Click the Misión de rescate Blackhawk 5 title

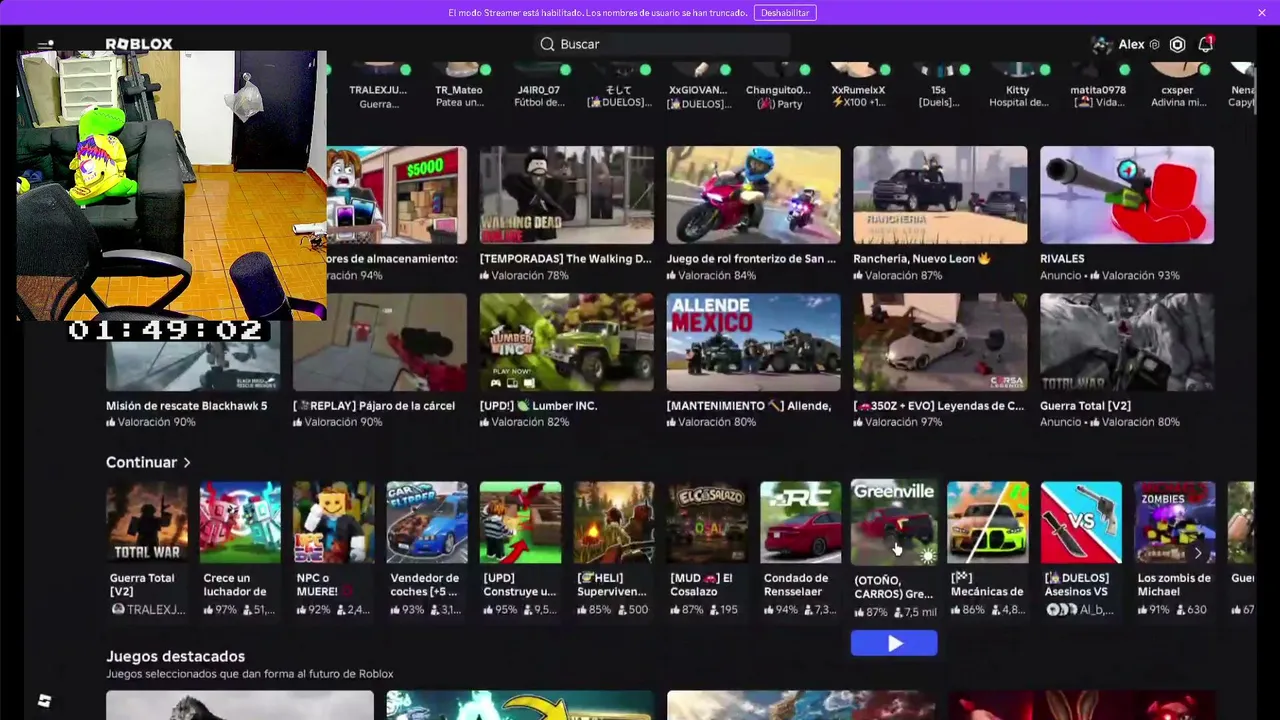pyautogui.click(x=187, y=406)
